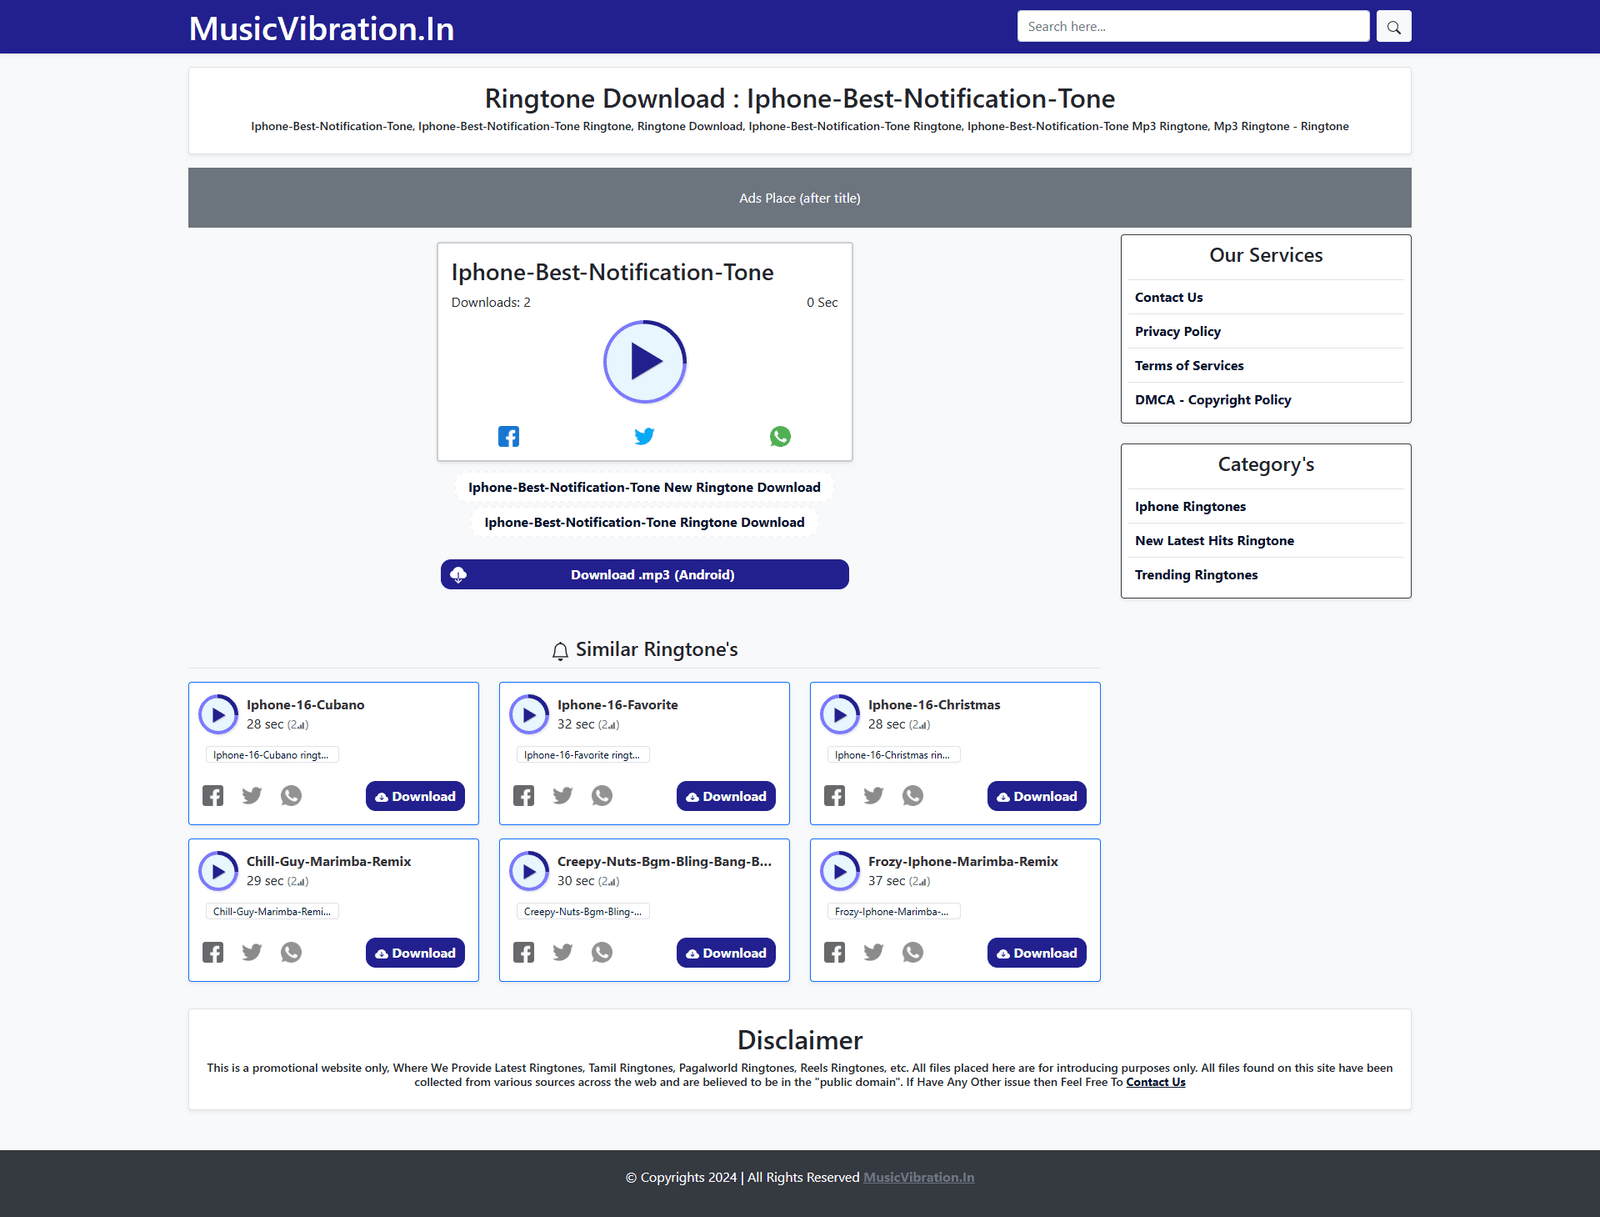Download the Iphone-16-Favorite ringtone
Image resolution: width=1600 pixels, height=1217 pixels.
click(726, 797)
